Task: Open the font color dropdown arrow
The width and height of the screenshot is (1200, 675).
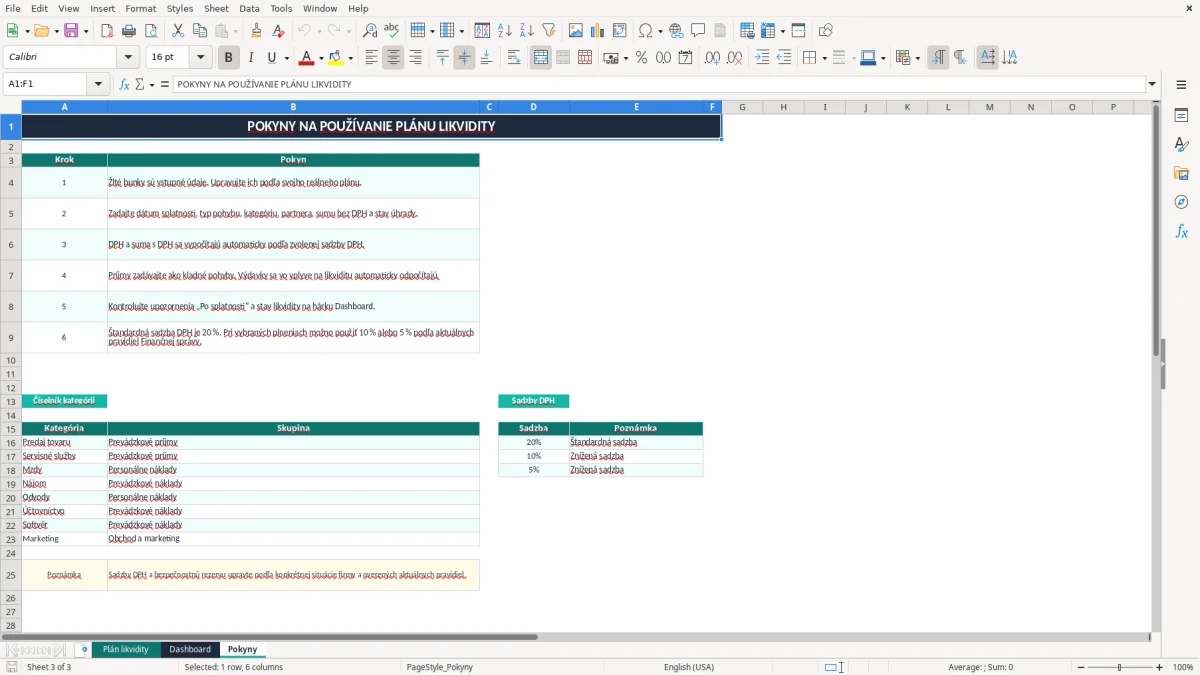Action: pos(321,58)
